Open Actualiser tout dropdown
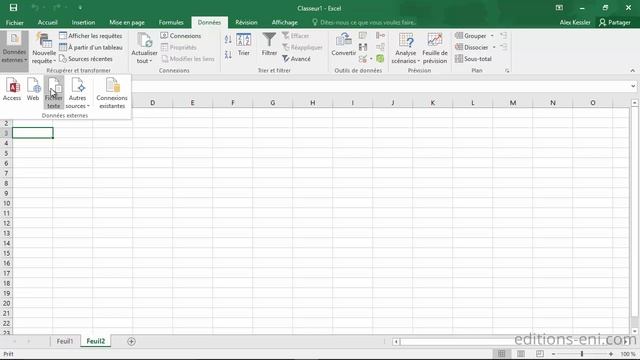Screen dimensions: 640x360 (144, 48)
